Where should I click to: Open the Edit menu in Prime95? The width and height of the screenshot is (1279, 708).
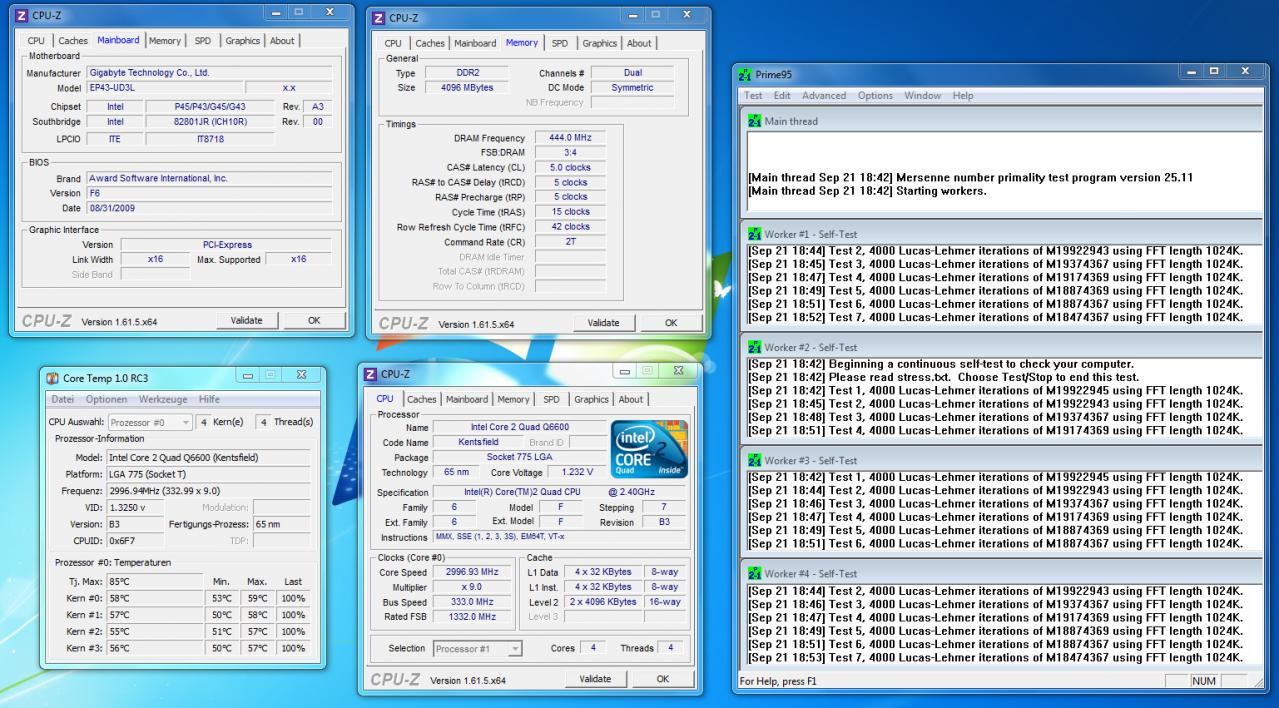click(782, 96)
